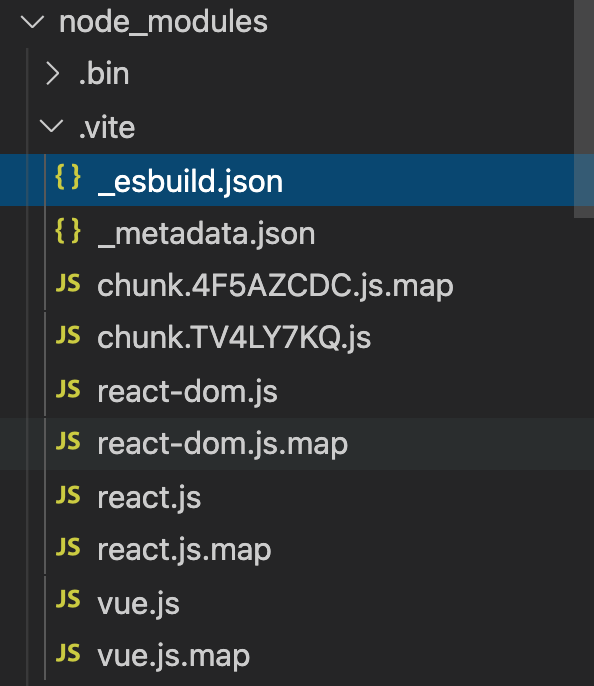
Task: Click the JS icon beside react.js
Action: (68, 495)
